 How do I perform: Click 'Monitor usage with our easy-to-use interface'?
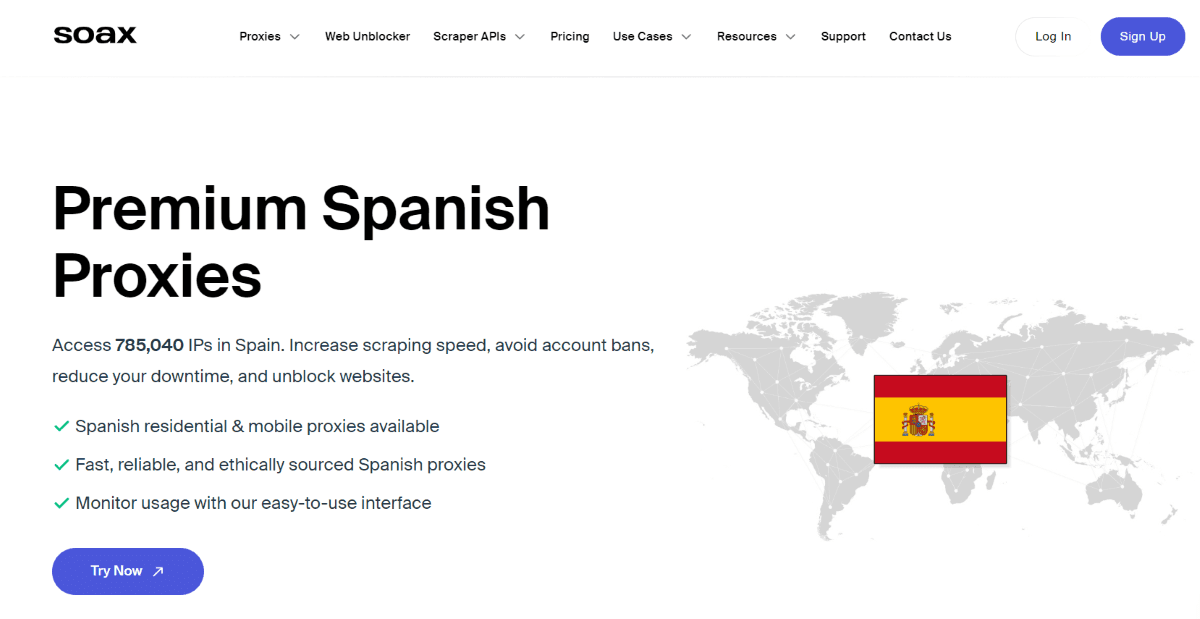tap(253, 503)
